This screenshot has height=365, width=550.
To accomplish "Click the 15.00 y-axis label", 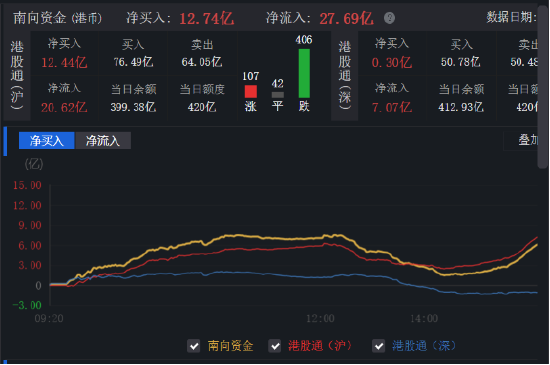I will 27,185.
